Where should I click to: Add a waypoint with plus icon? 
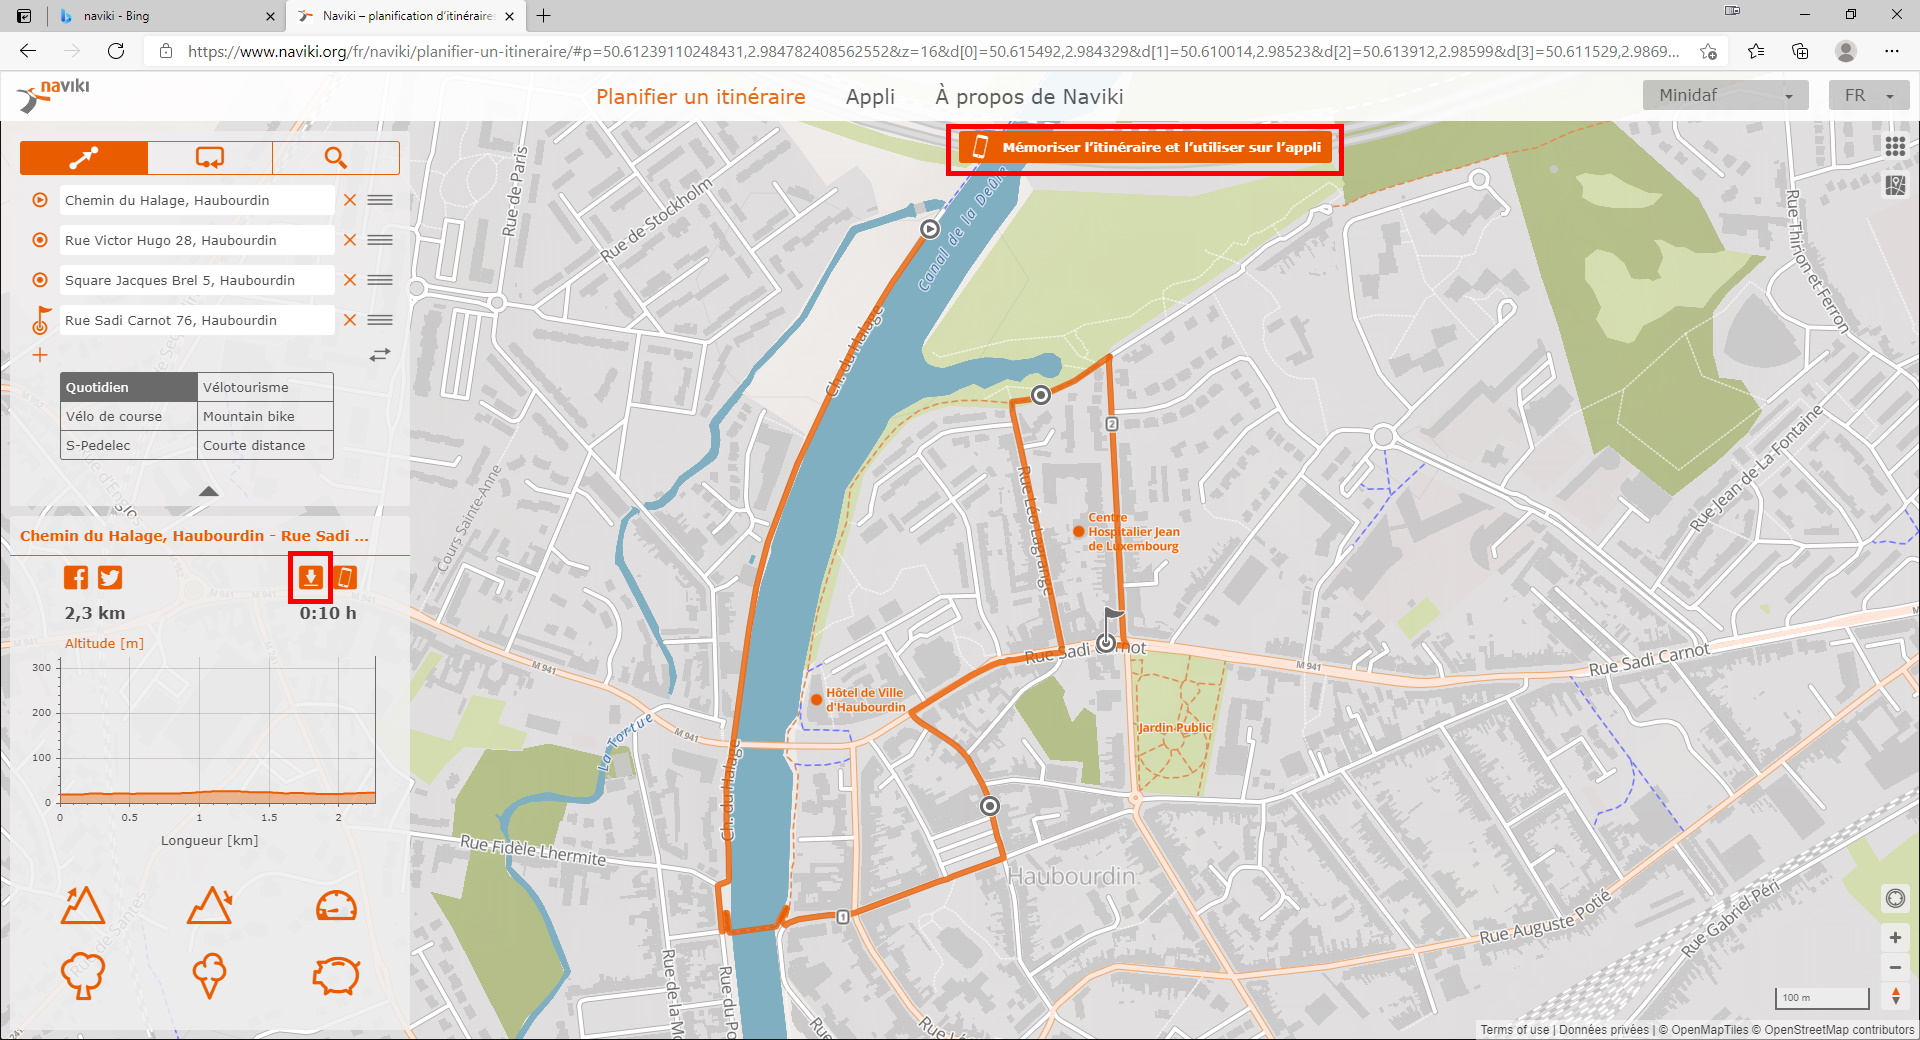pos(40,355)
